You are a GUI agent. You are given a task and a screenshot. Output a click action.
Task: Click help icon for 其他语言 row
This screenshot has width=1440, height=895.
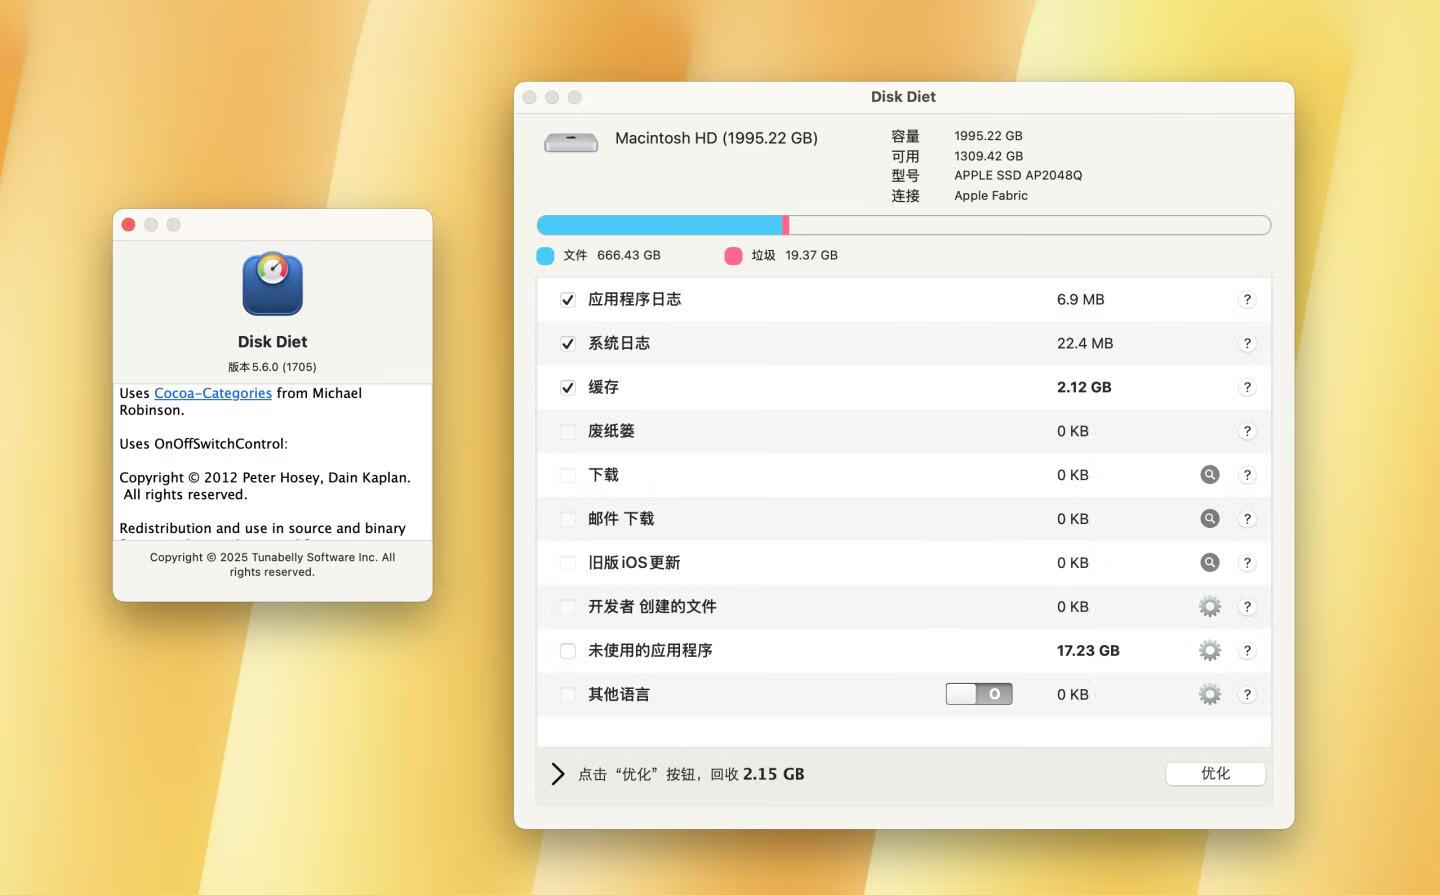1247,695
